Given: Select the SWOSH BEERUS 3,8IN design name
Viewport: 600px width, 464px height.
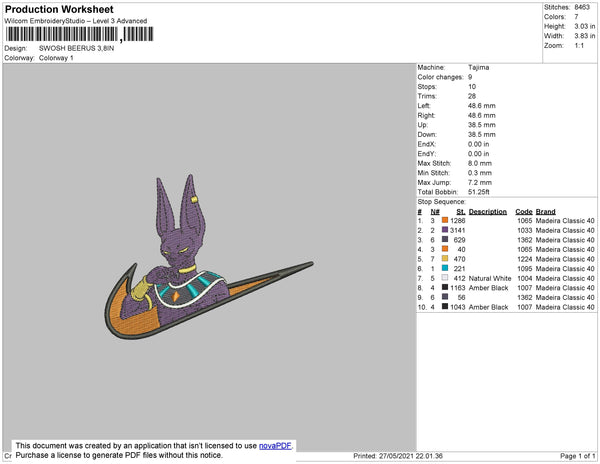Looking at the screenshot, I should point(76,48).
